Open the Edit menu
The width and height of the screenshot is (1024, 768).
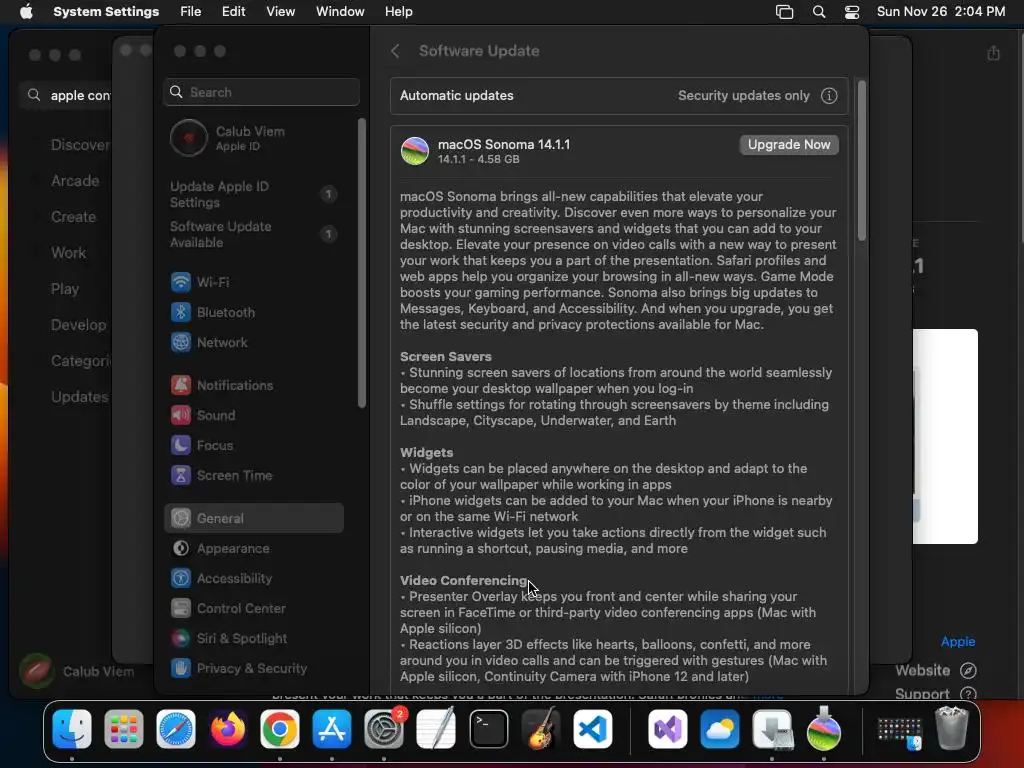[233, 12]
